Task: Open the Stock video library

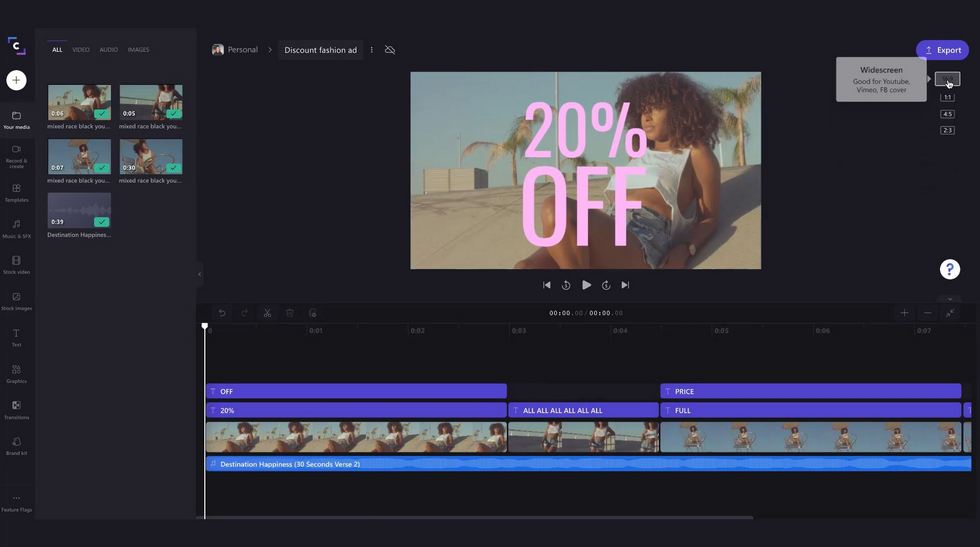Action: pyautogui.click(x=16, y=265)
